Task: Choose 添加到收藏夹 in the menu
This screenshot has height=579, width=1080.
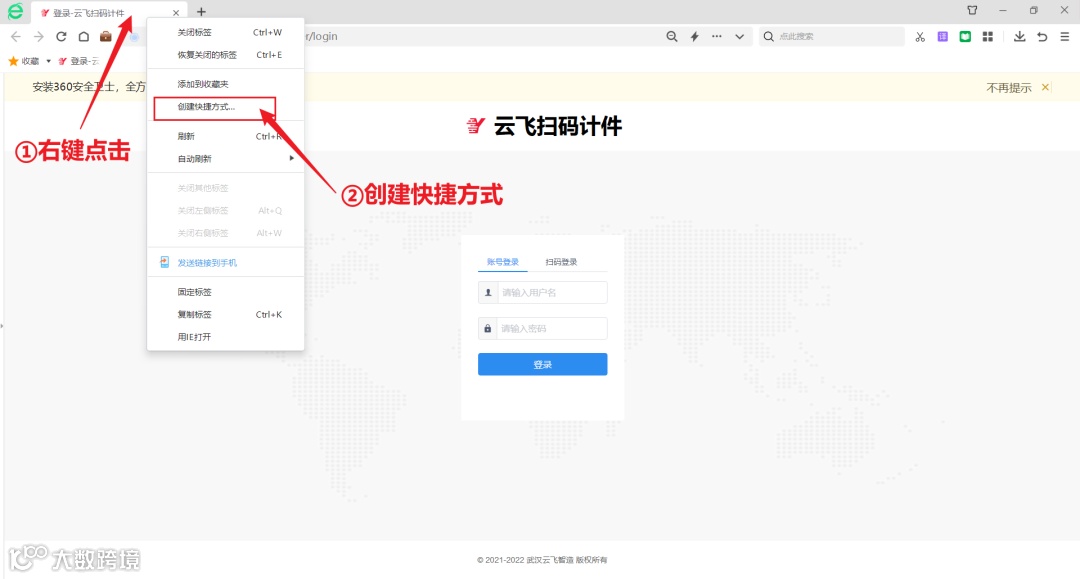Action: coord(225,84)
